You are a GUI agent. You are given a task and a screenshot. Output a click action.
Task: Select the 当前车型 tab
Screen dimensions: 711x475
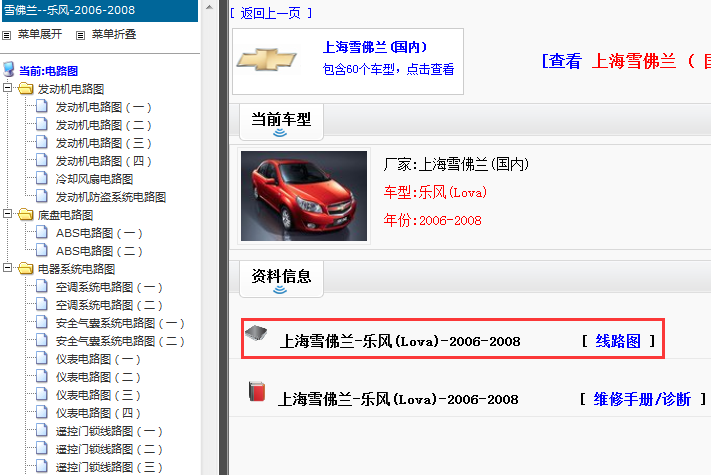(281, 122)
